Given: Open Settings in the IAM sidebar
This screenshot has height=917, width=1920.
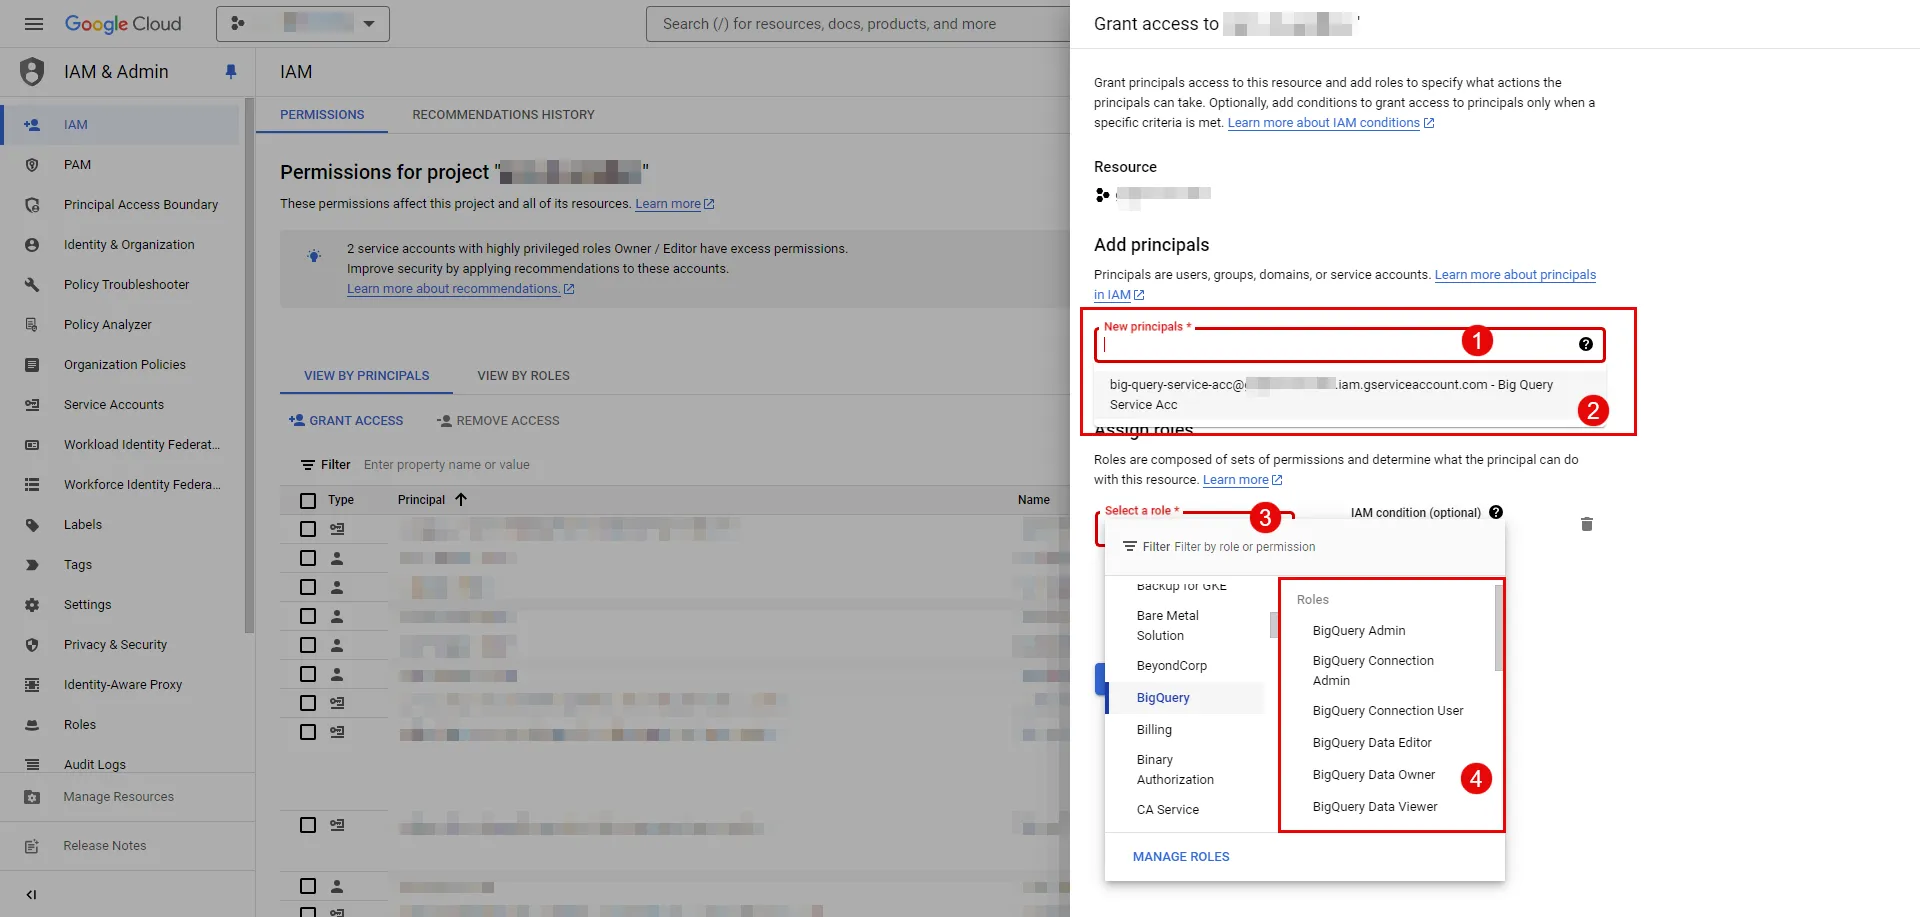Looking at the screenshot, I should (x=87, y=604).
